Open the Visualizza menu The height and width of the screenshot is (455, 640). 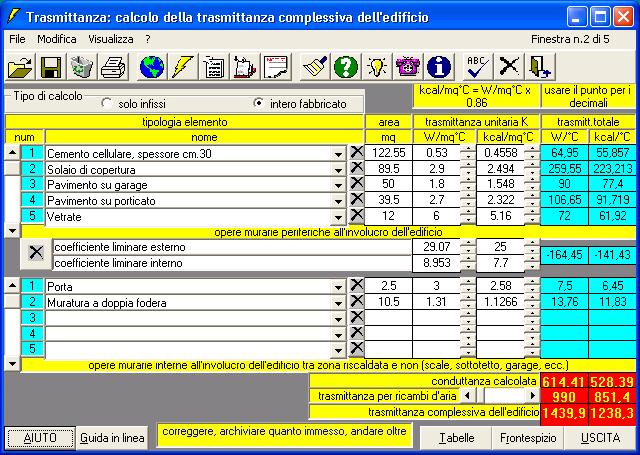click(110, 38)
